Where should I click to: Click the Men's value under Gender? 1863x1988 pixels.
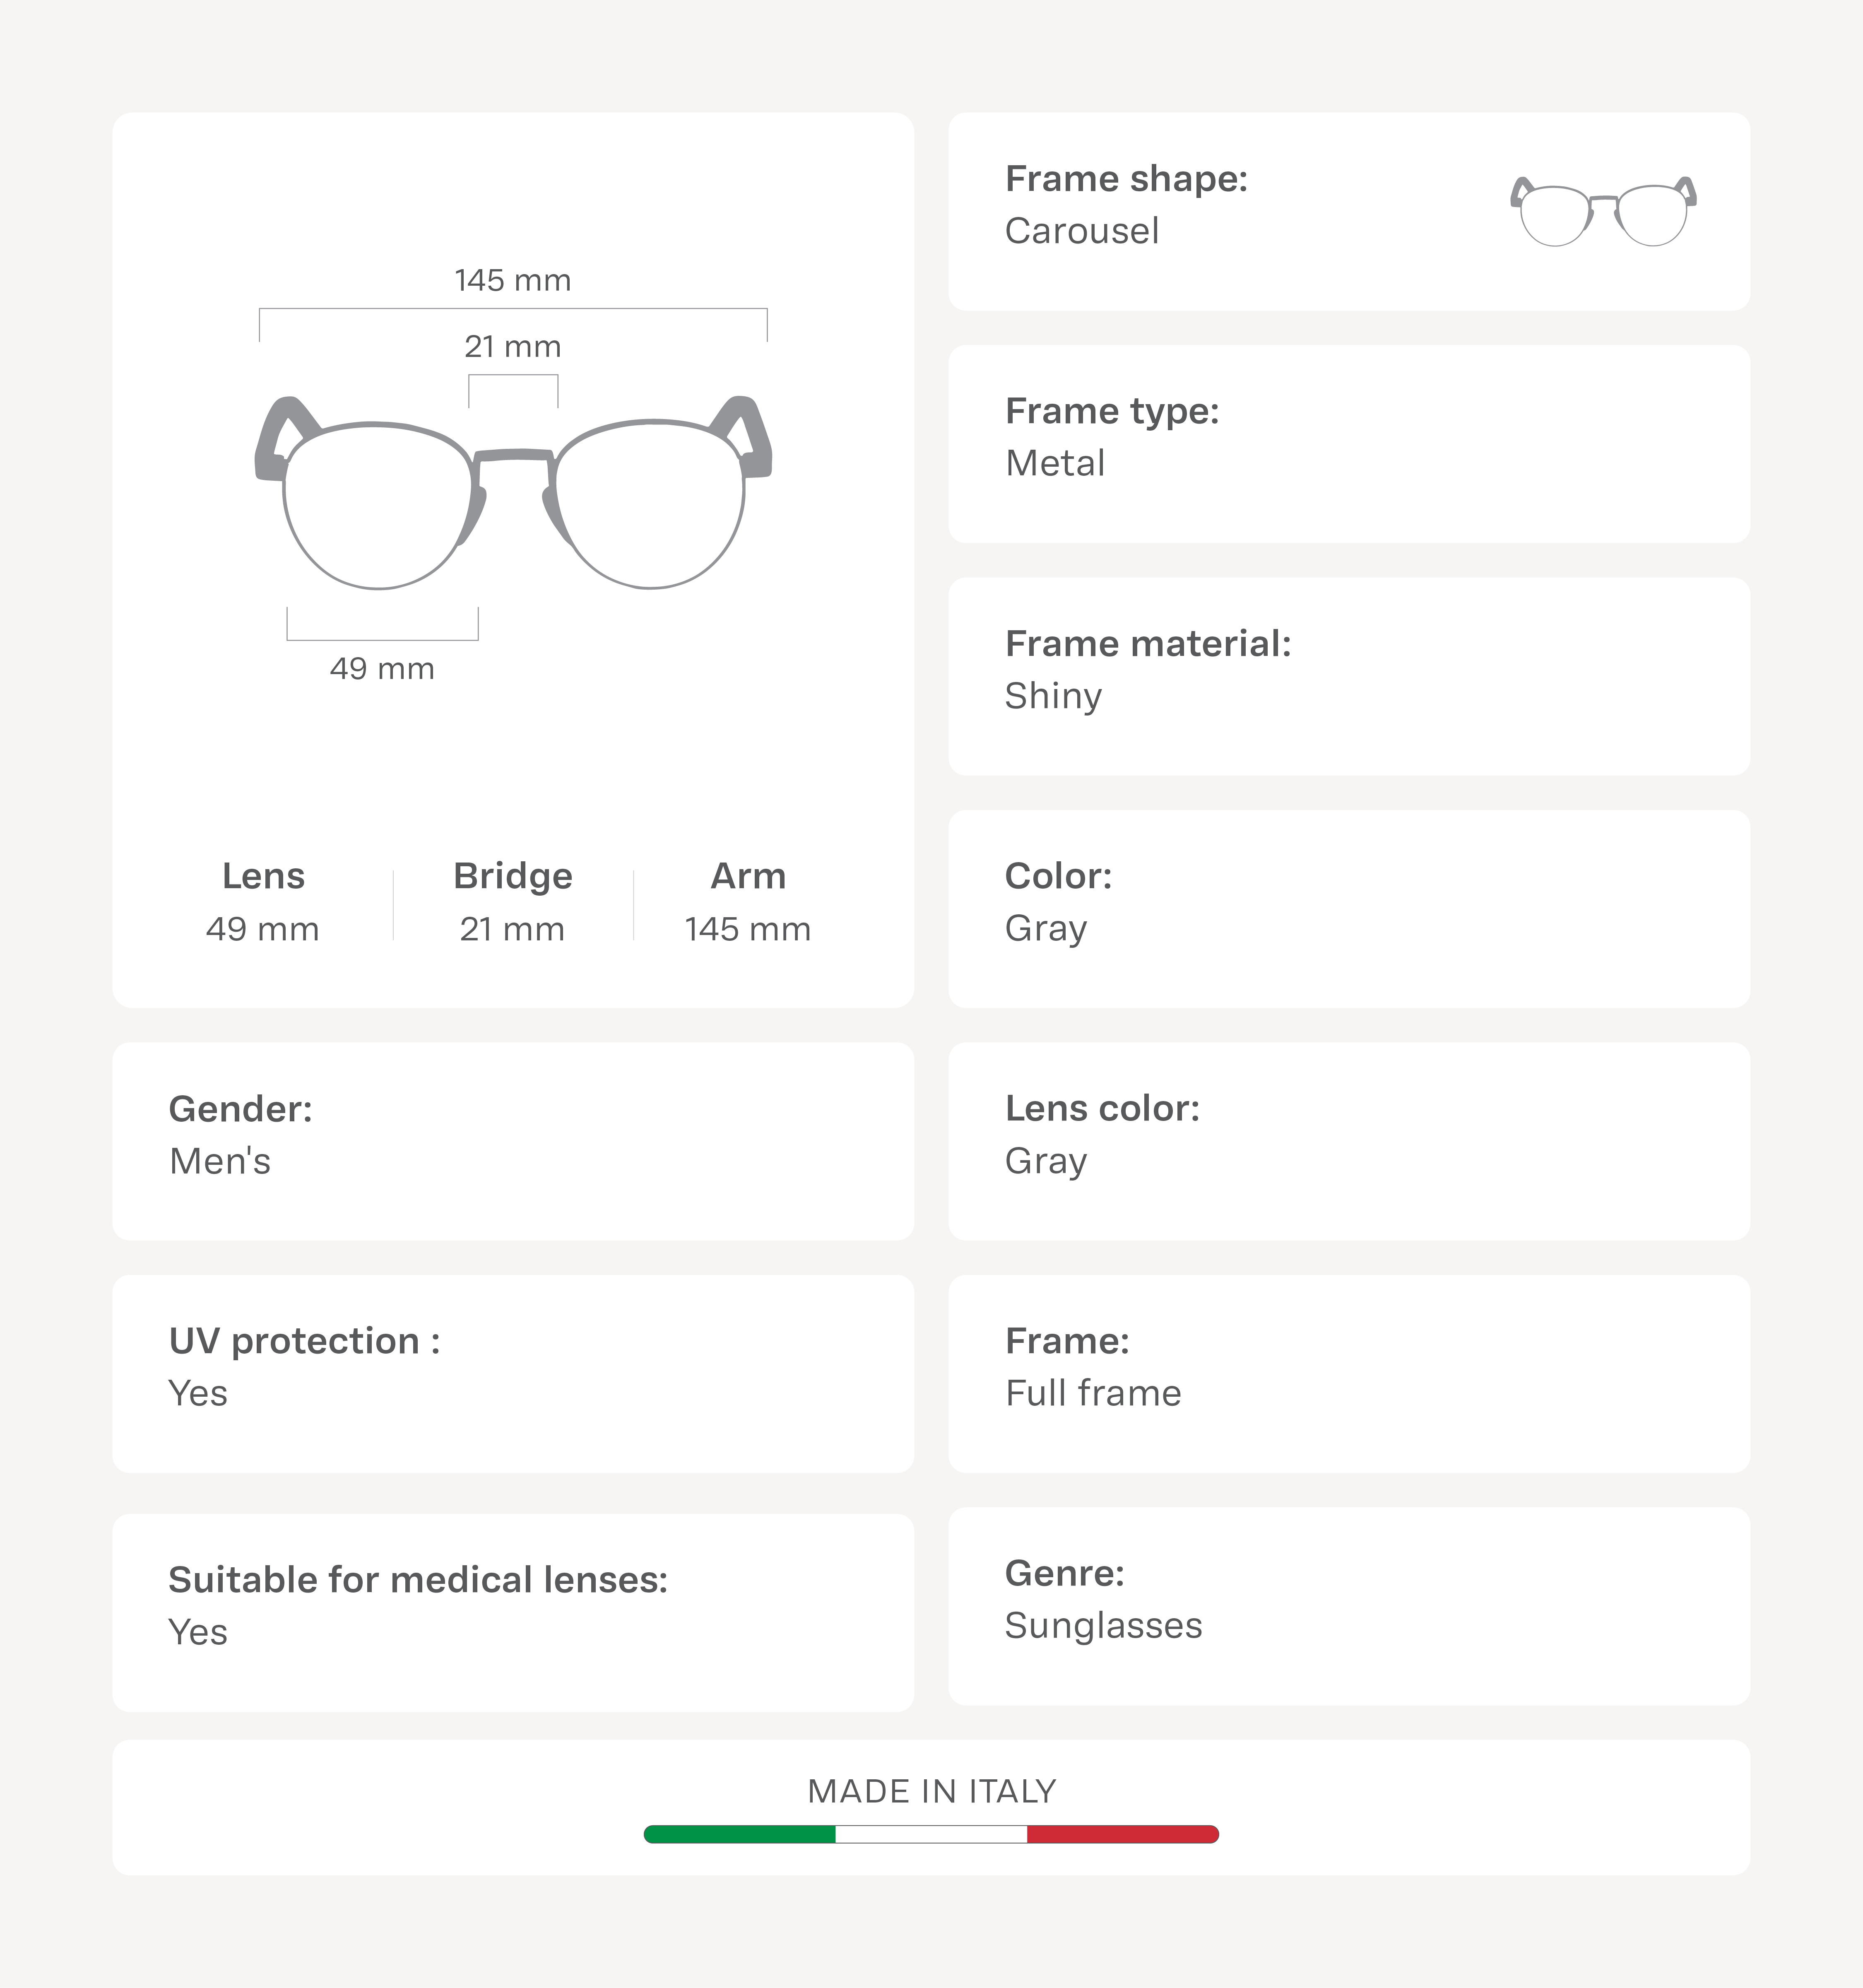[x=220, y=1161]
